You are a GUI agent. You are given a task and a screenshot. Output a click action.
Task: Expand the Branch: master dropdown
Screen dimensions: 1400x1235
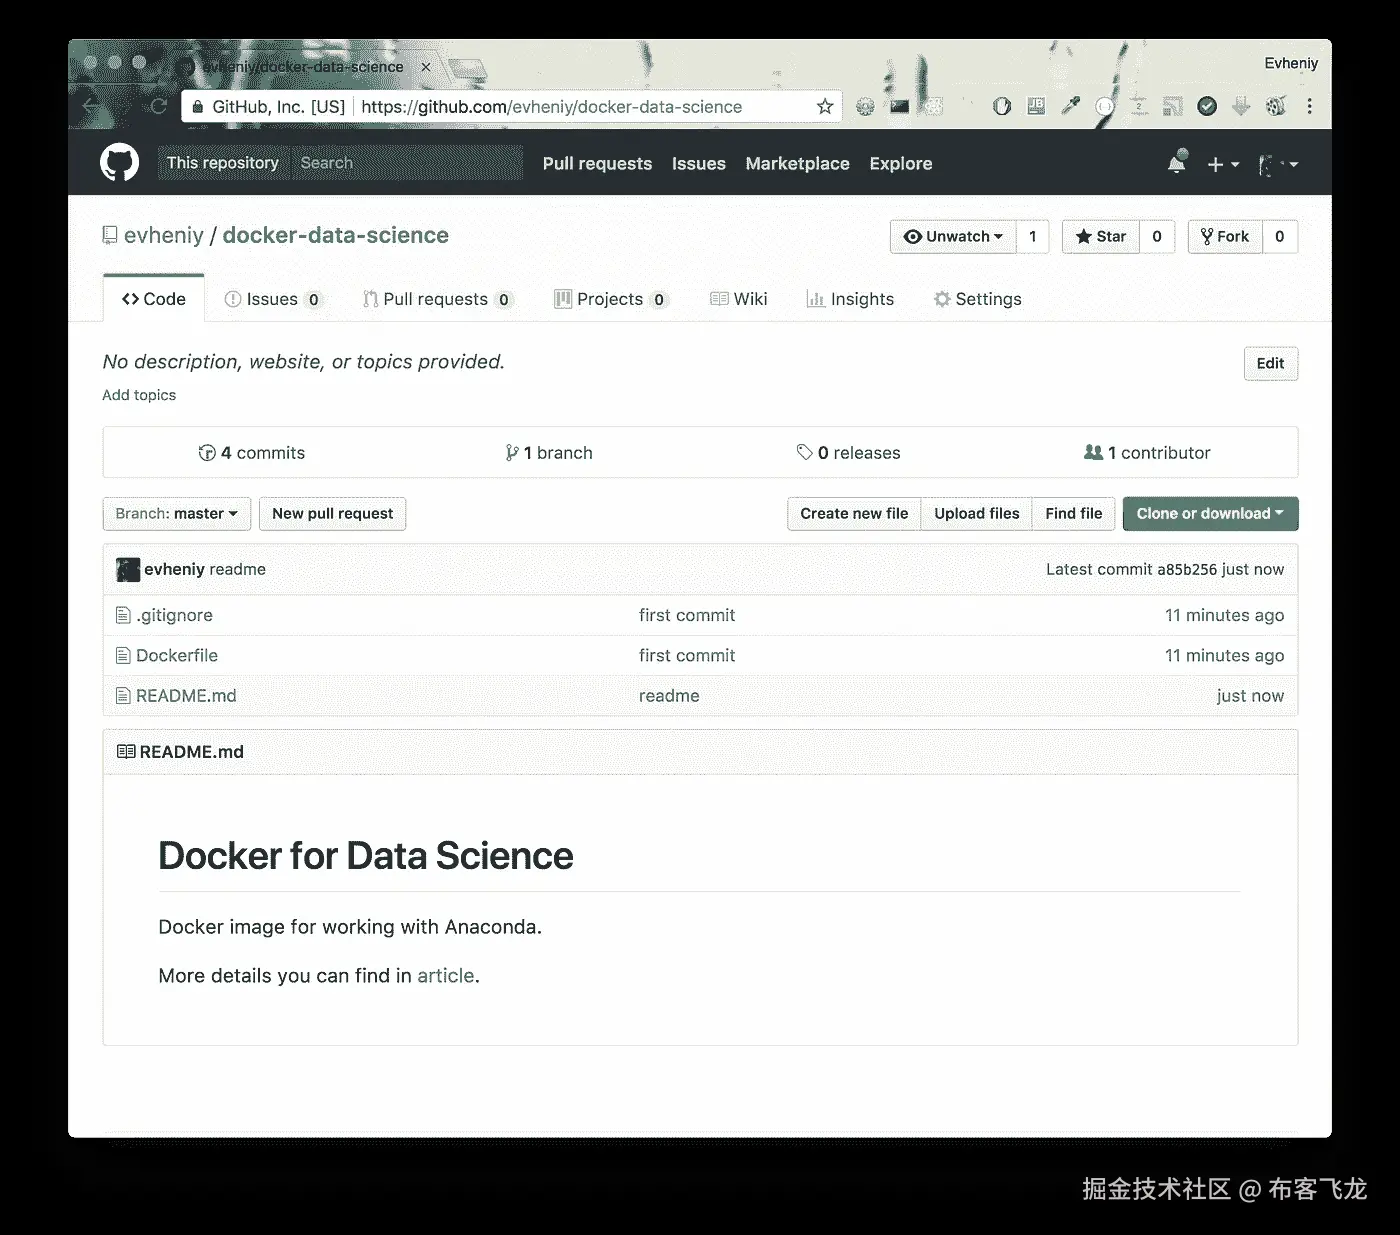tap(176, 514)
